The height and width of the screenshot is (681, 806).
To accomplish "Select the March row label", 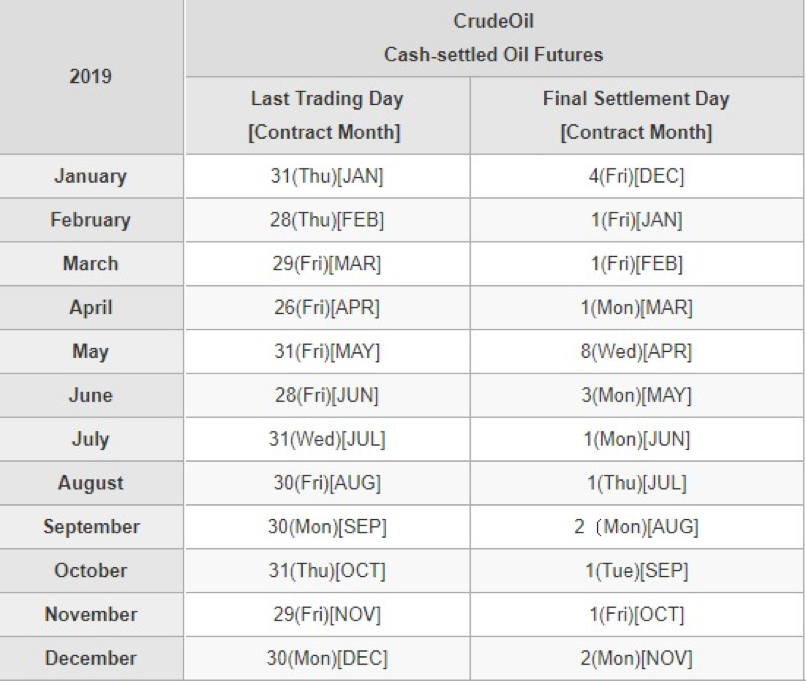I will (91, 264).
